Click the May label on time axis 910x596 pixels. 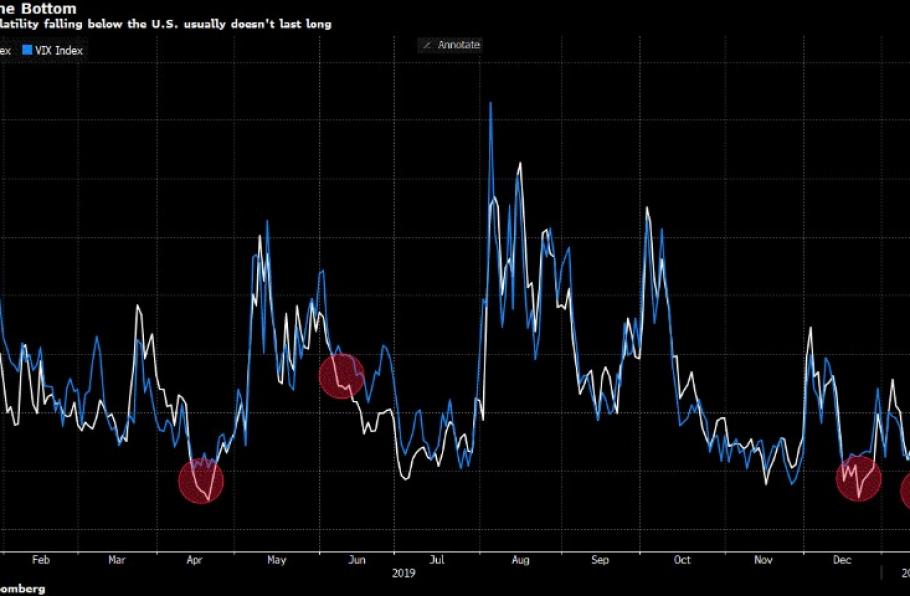[277, 561]
